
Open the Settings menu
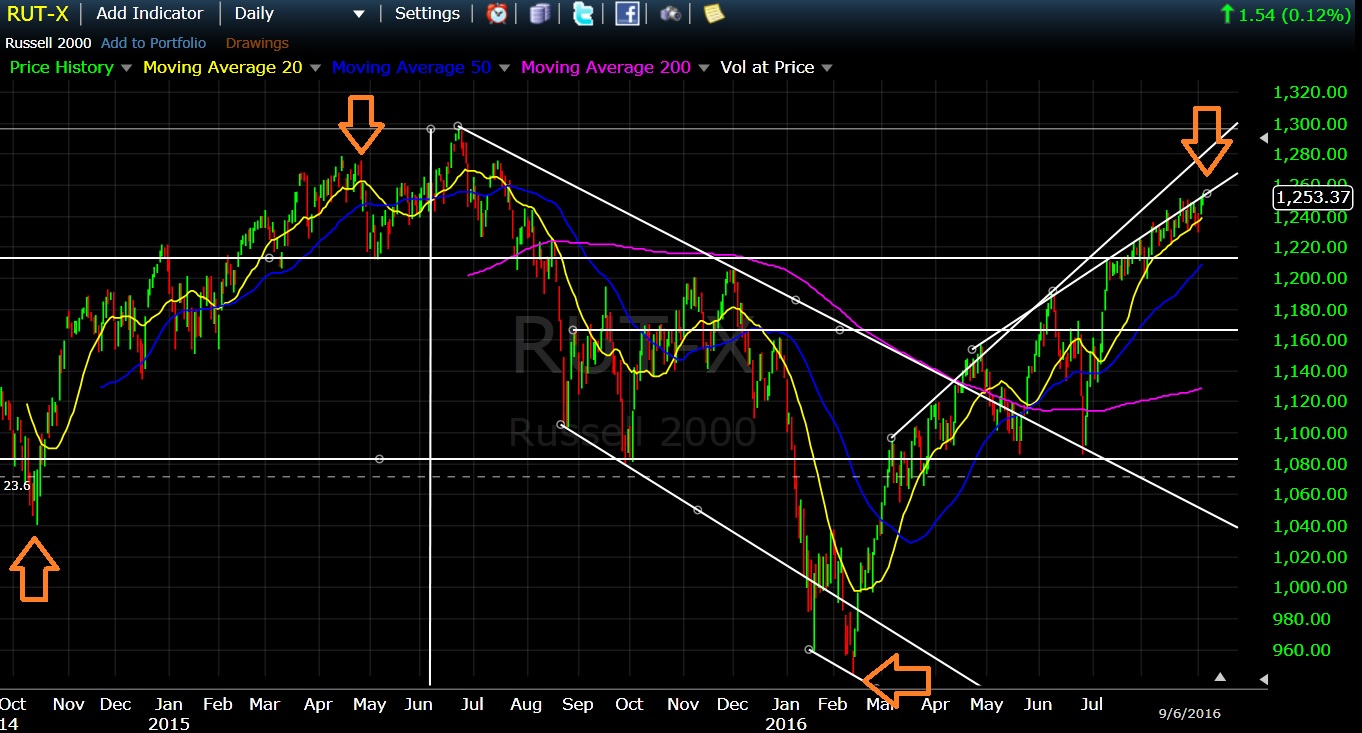[x=427, y=14]
